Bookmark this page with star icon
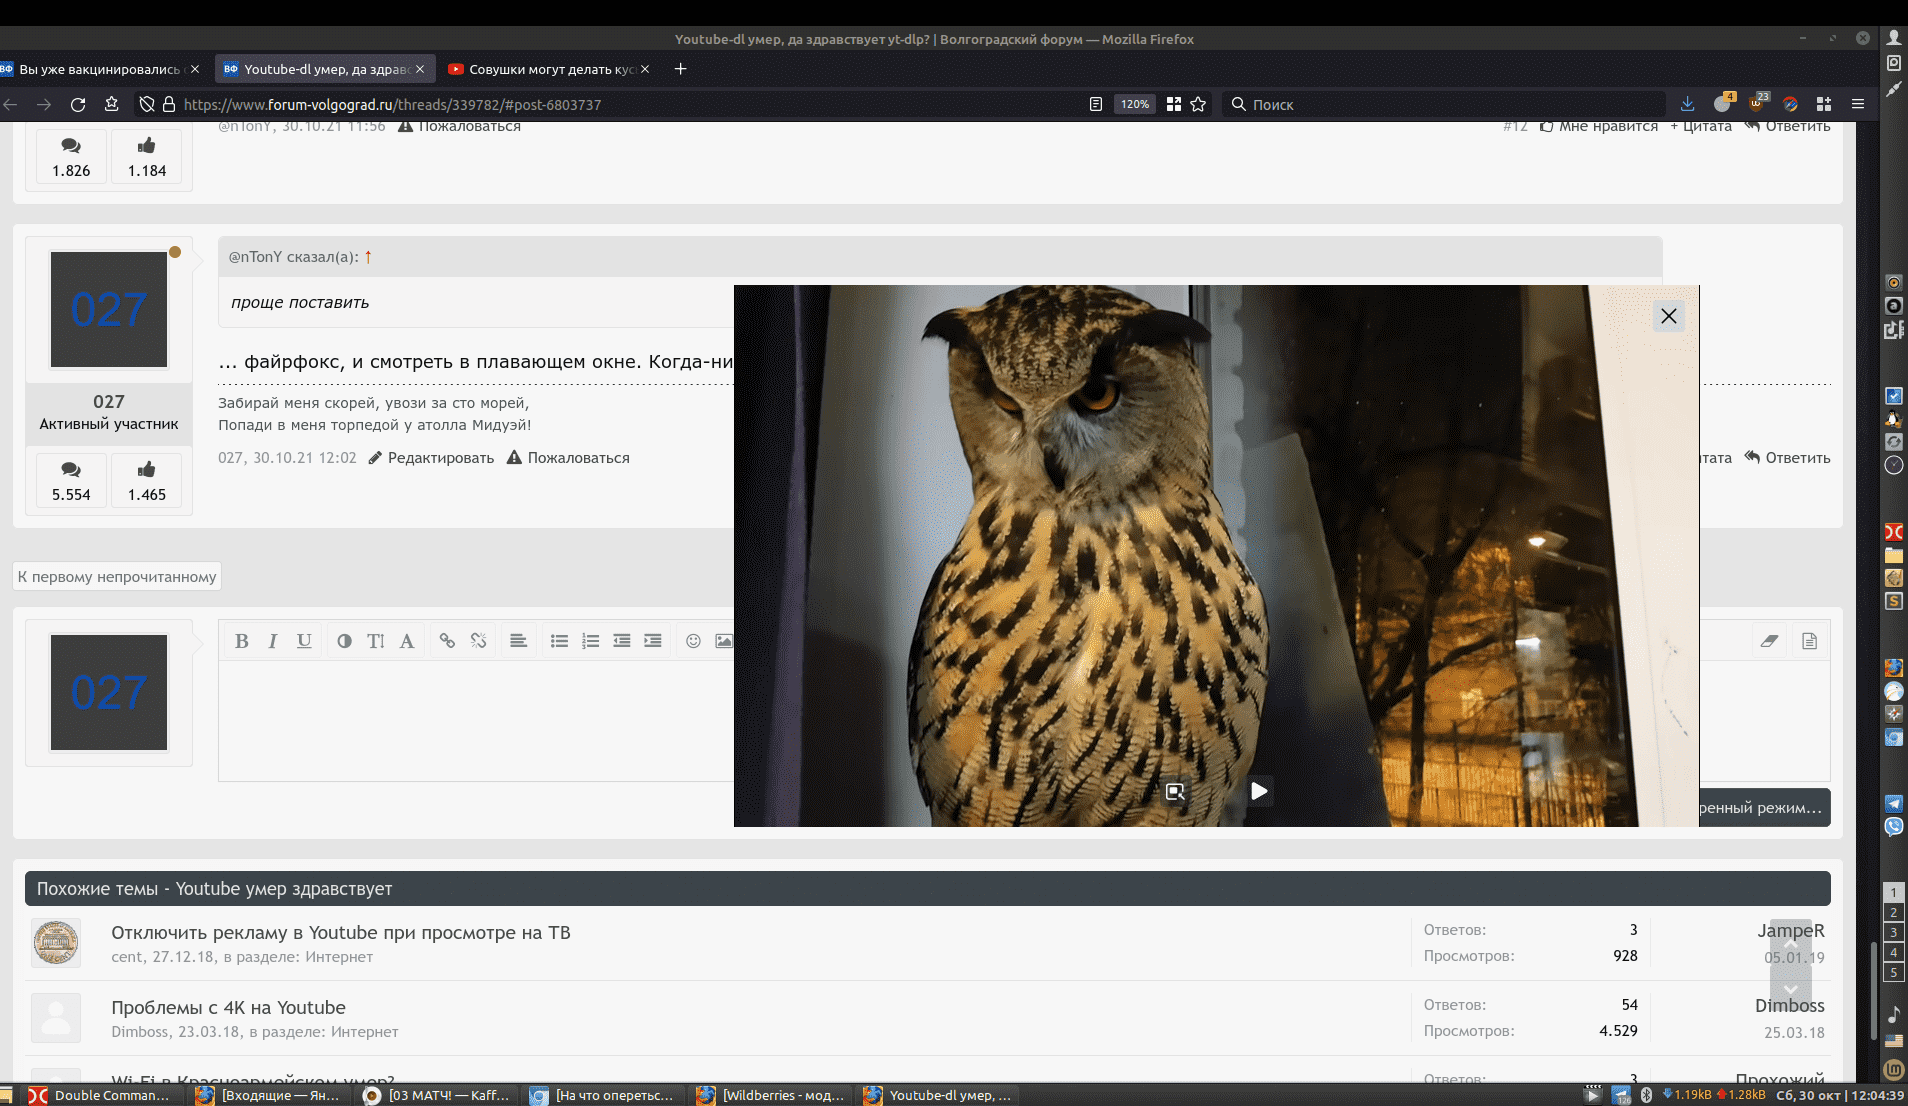 click(x=1198, y=104)
